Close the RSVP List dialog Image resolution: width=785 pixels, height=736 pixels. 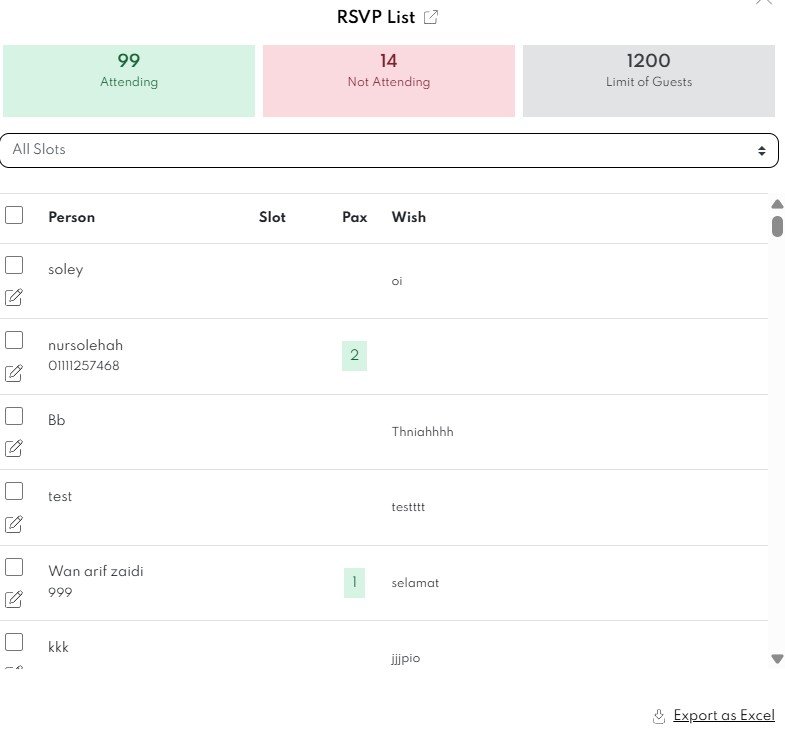click(764, 3)
